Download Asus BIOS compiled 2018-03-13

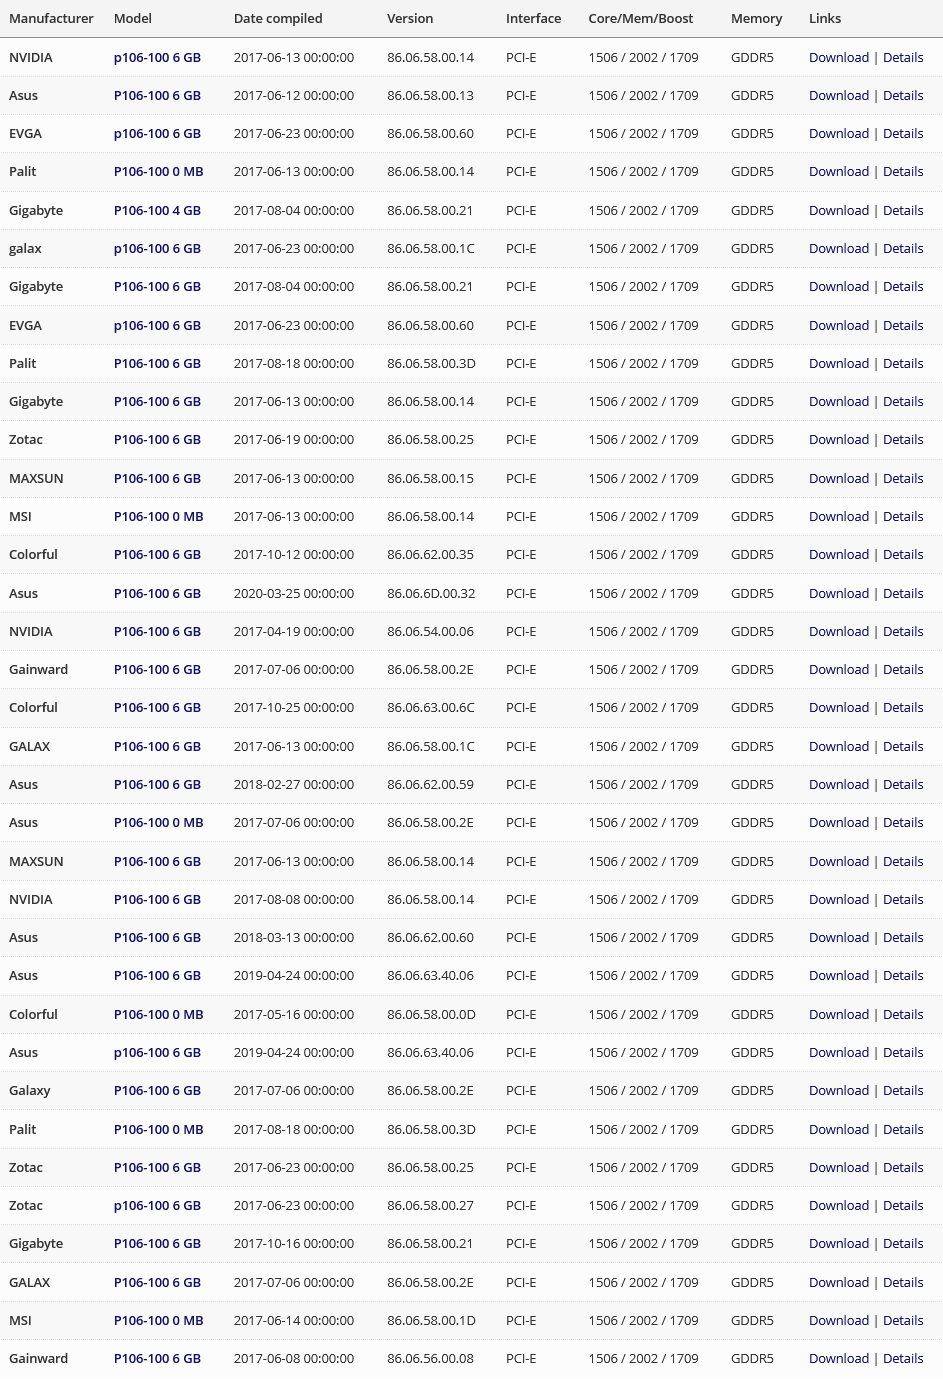coord(838,937)
